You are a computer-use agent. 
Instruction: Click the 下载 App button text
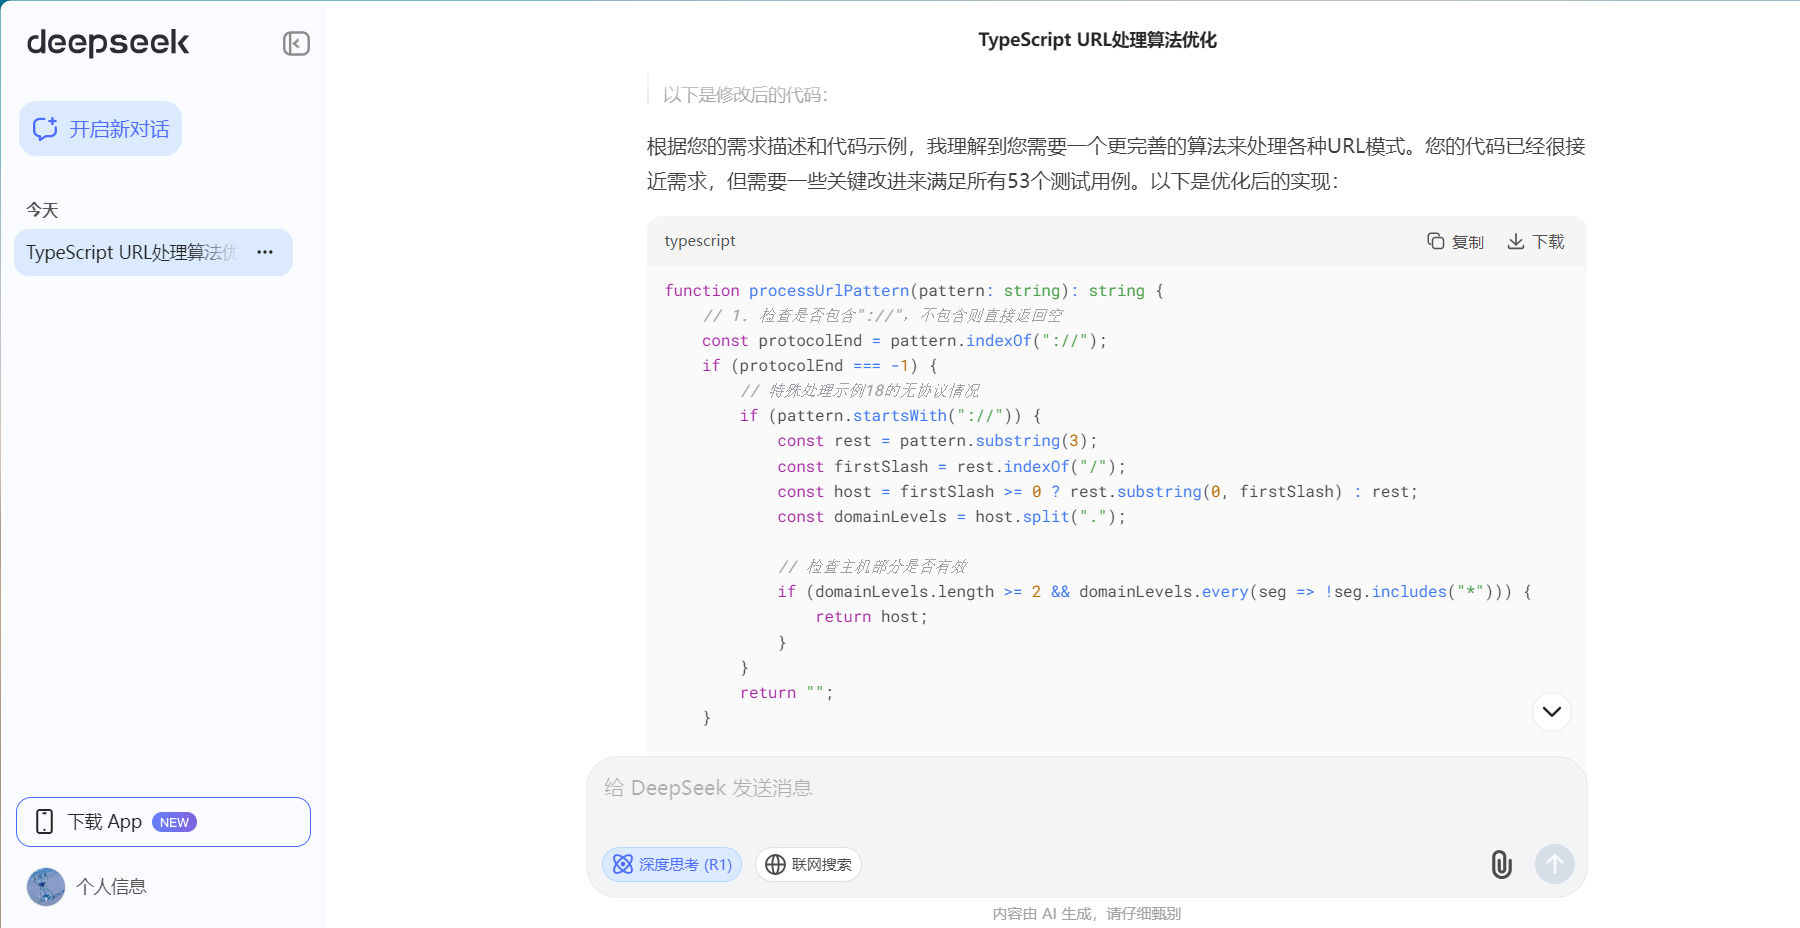point(105,822)
